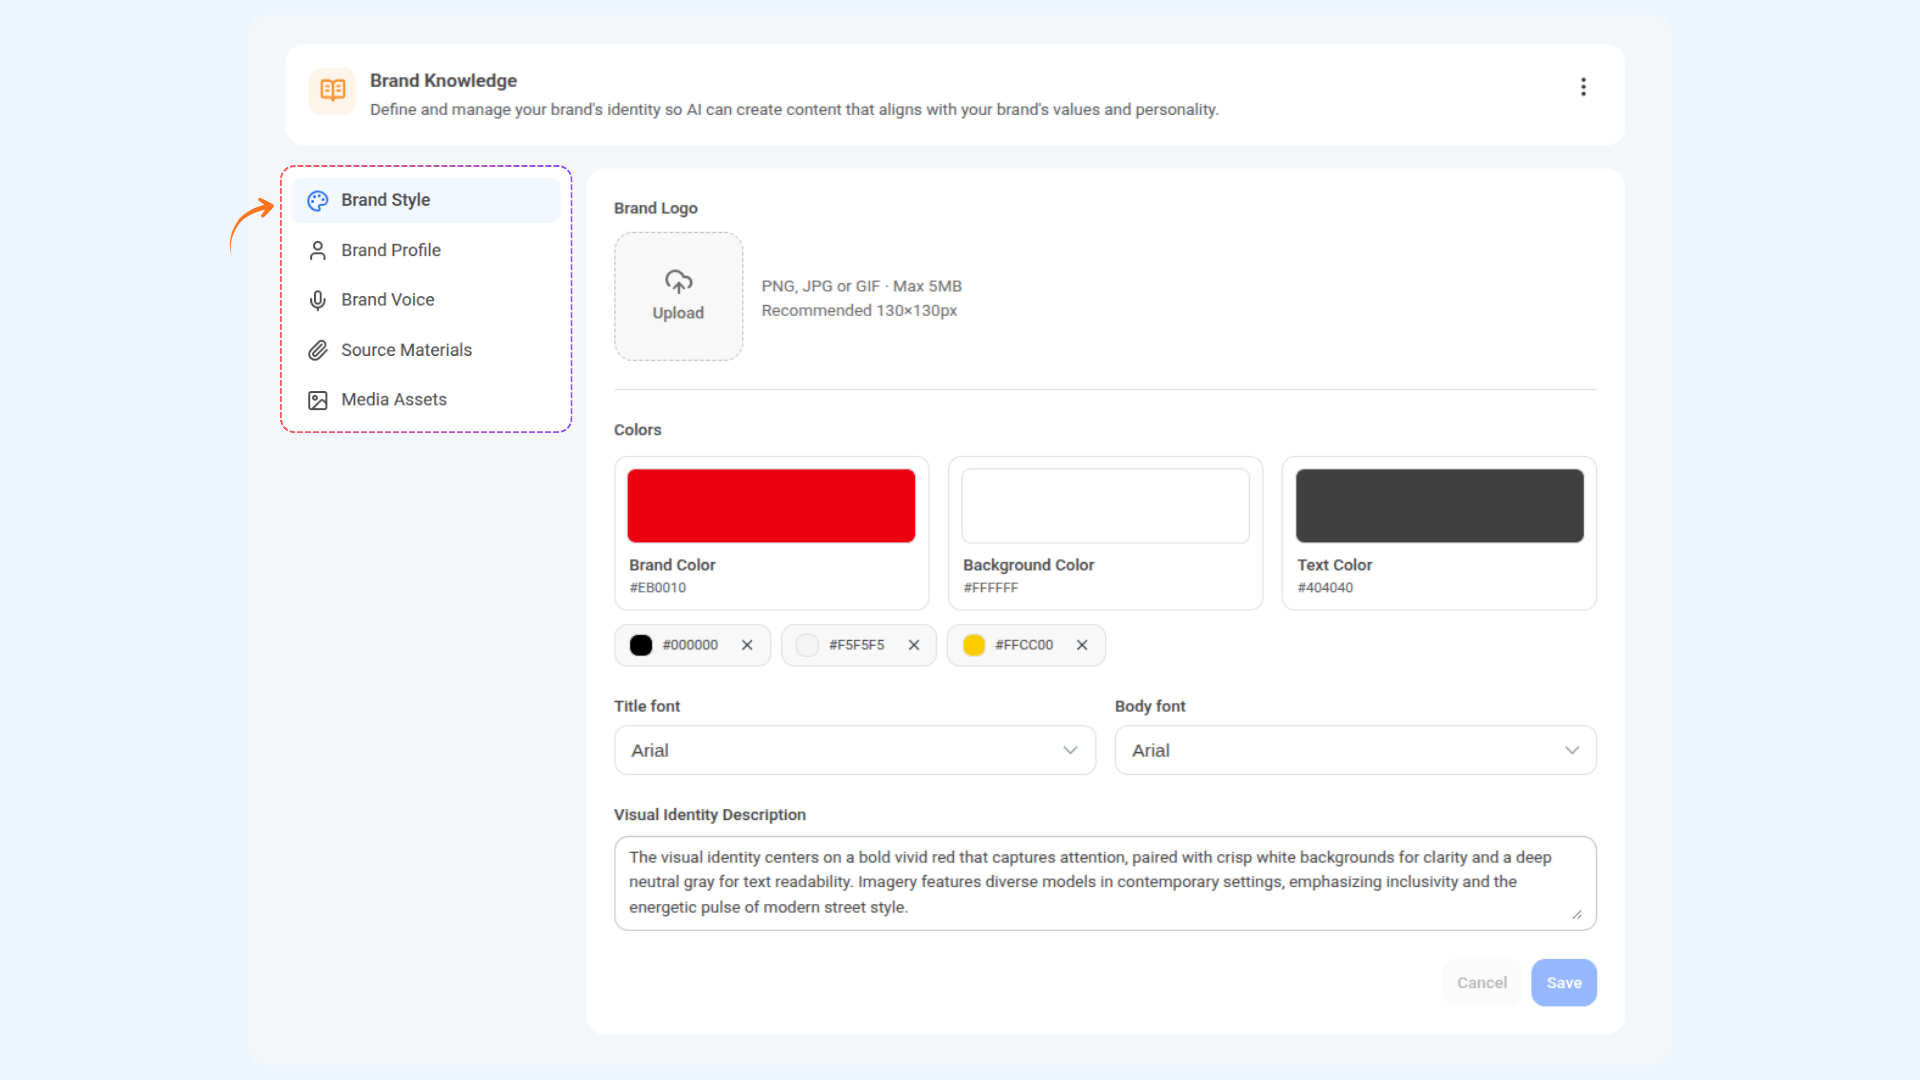Viewport: 1920px width, 1080px height.
Task: Click the Media Assets image icon
Action: tap(318, 400)
